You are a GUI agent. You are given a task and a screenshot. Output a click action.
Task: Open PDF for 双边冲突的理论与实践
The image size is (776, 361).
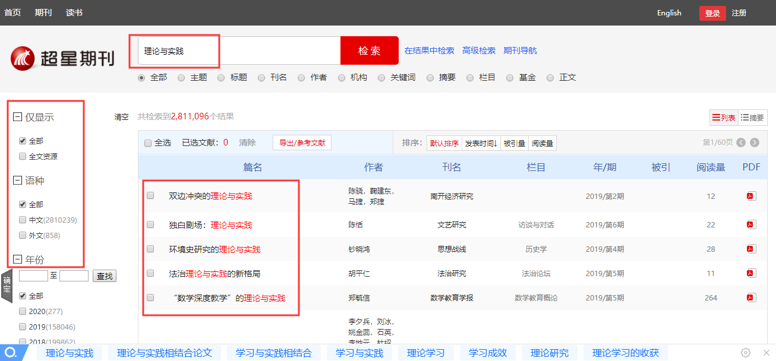pyautogui.click(x=751, y=196)
